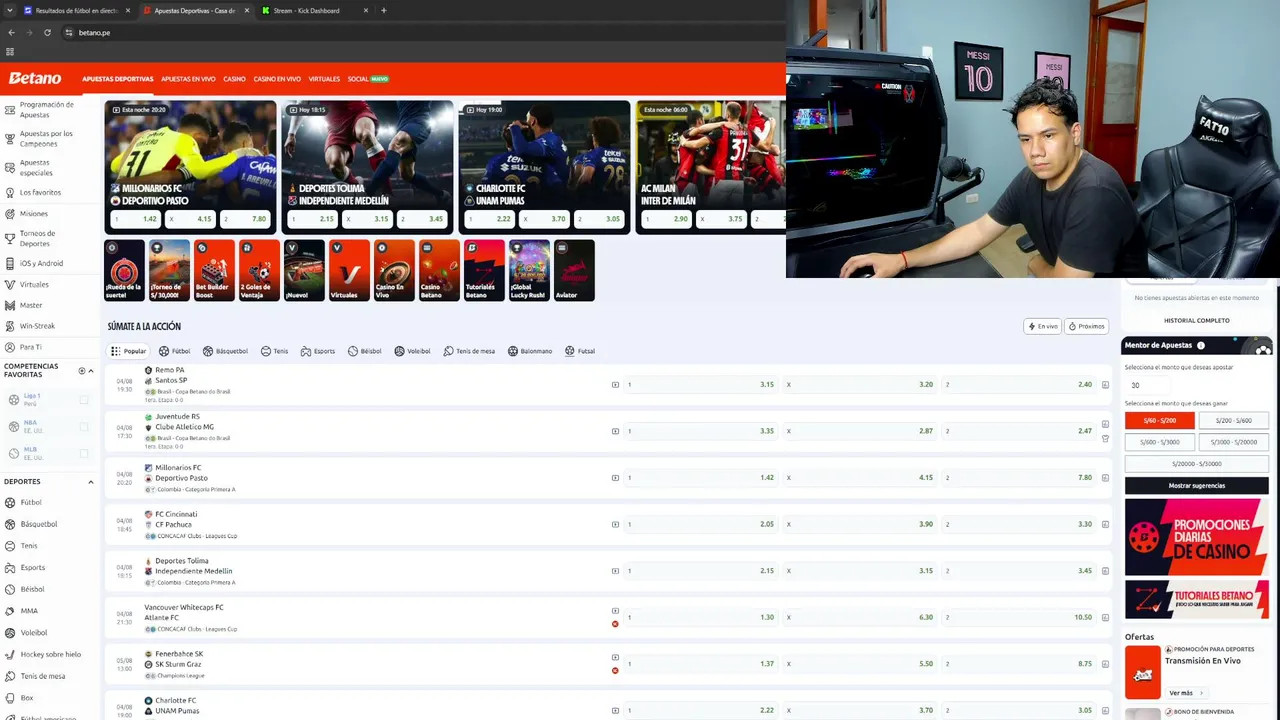1280x720 pixels.
Task: Bet on draw at 4.15 in Millonarios list row
Action: [x=860, y=478]
